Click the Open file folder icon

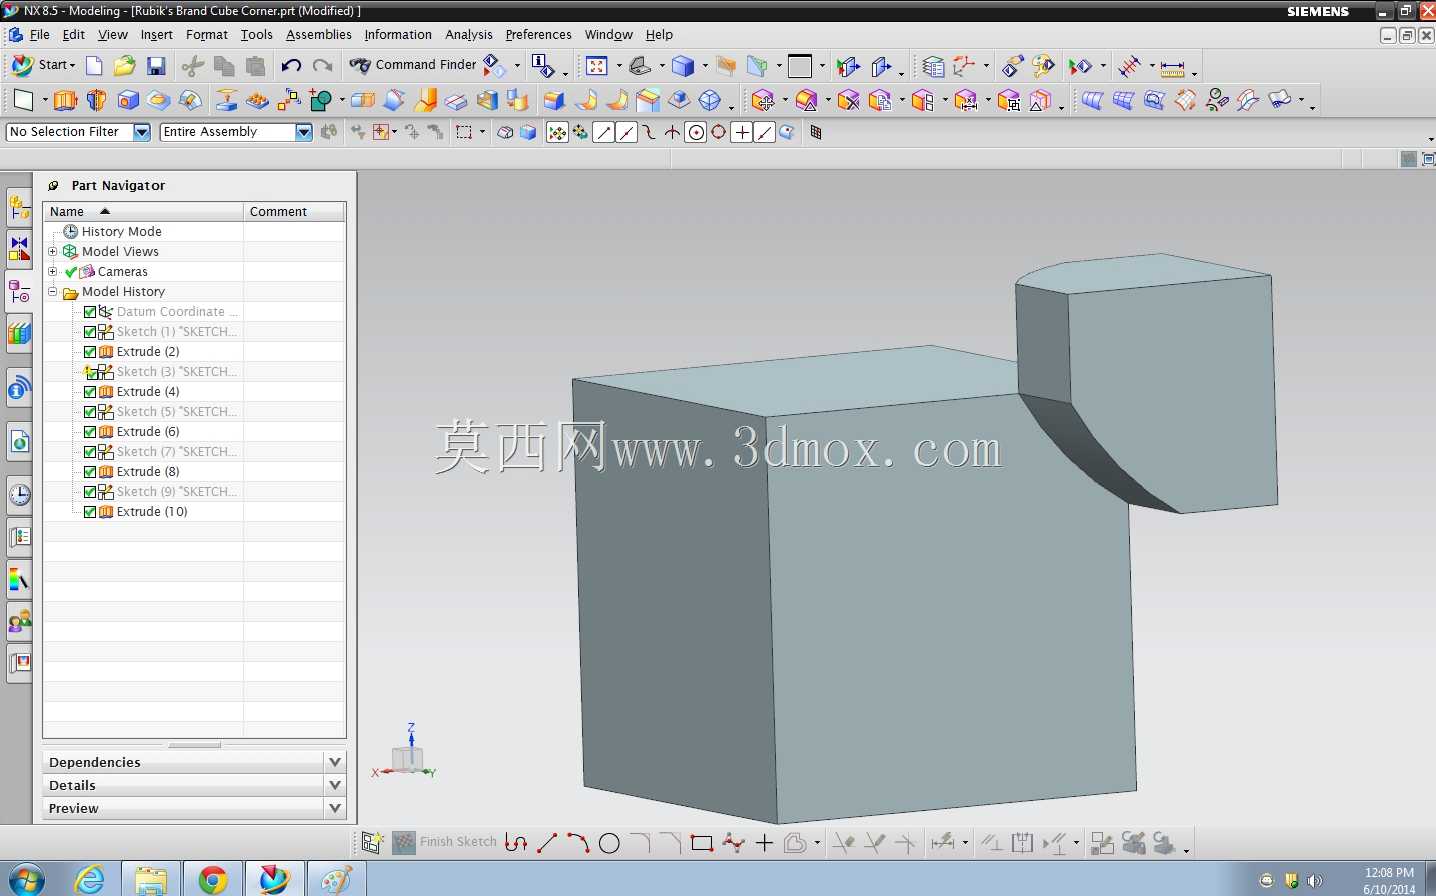[x=124, y=66]
